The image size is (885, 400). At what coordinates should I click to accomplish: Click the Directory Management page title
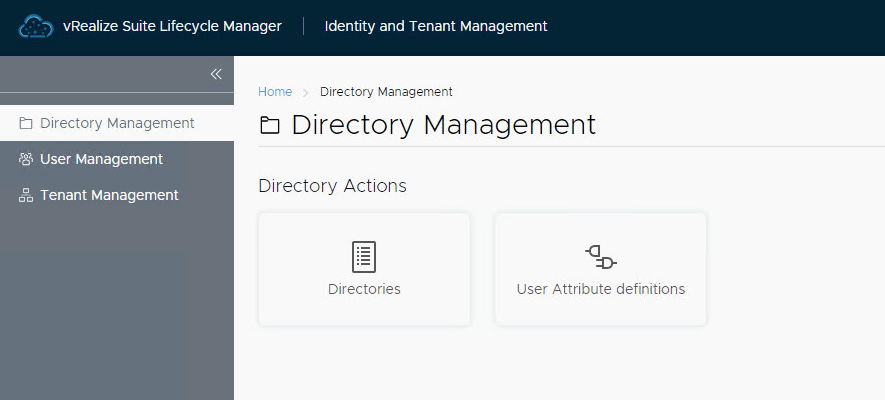[x=443, y=125]
